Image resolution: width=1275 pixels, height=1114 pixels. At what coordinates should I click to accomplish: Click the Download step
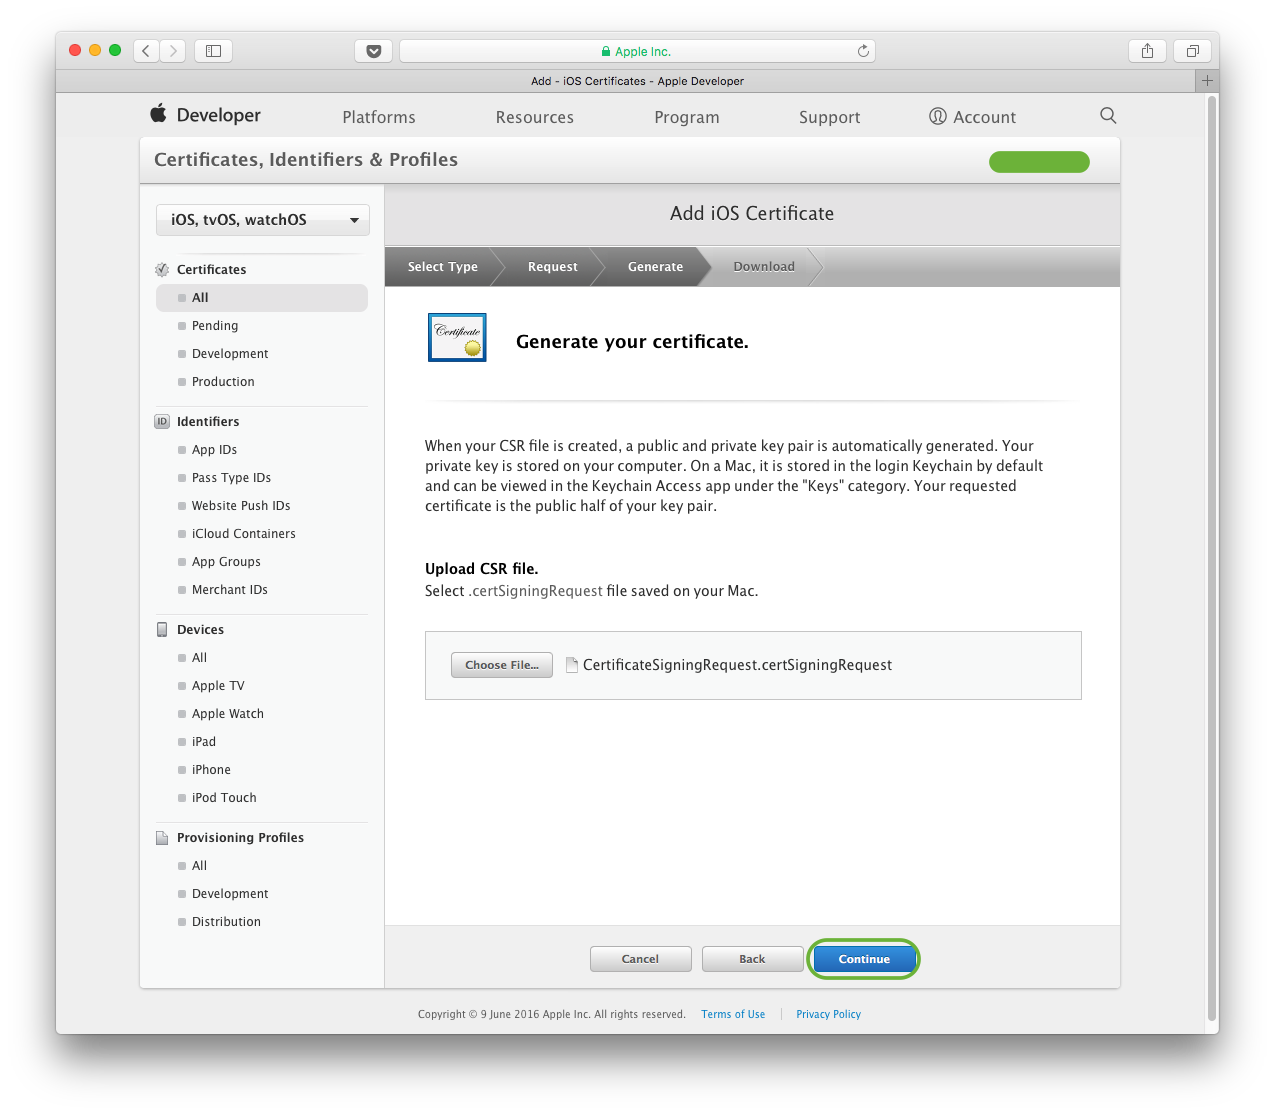click(764, 267)
